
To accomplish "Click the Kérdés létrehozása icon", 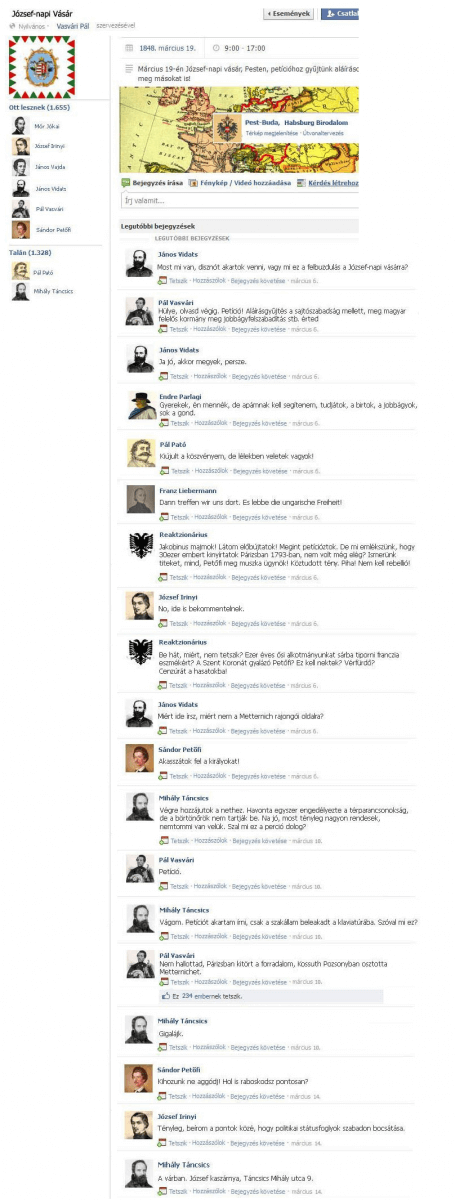I will pos(301,183).
